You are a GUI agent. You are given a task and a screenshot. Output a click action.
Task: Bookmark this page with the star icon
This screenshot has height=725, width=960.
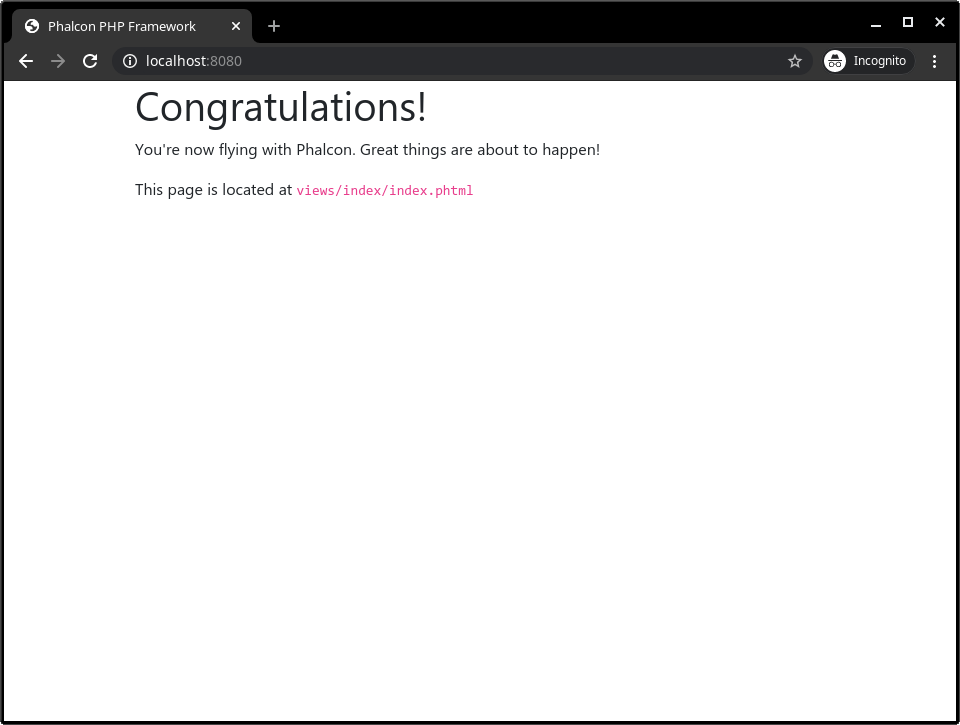(795, 61)
